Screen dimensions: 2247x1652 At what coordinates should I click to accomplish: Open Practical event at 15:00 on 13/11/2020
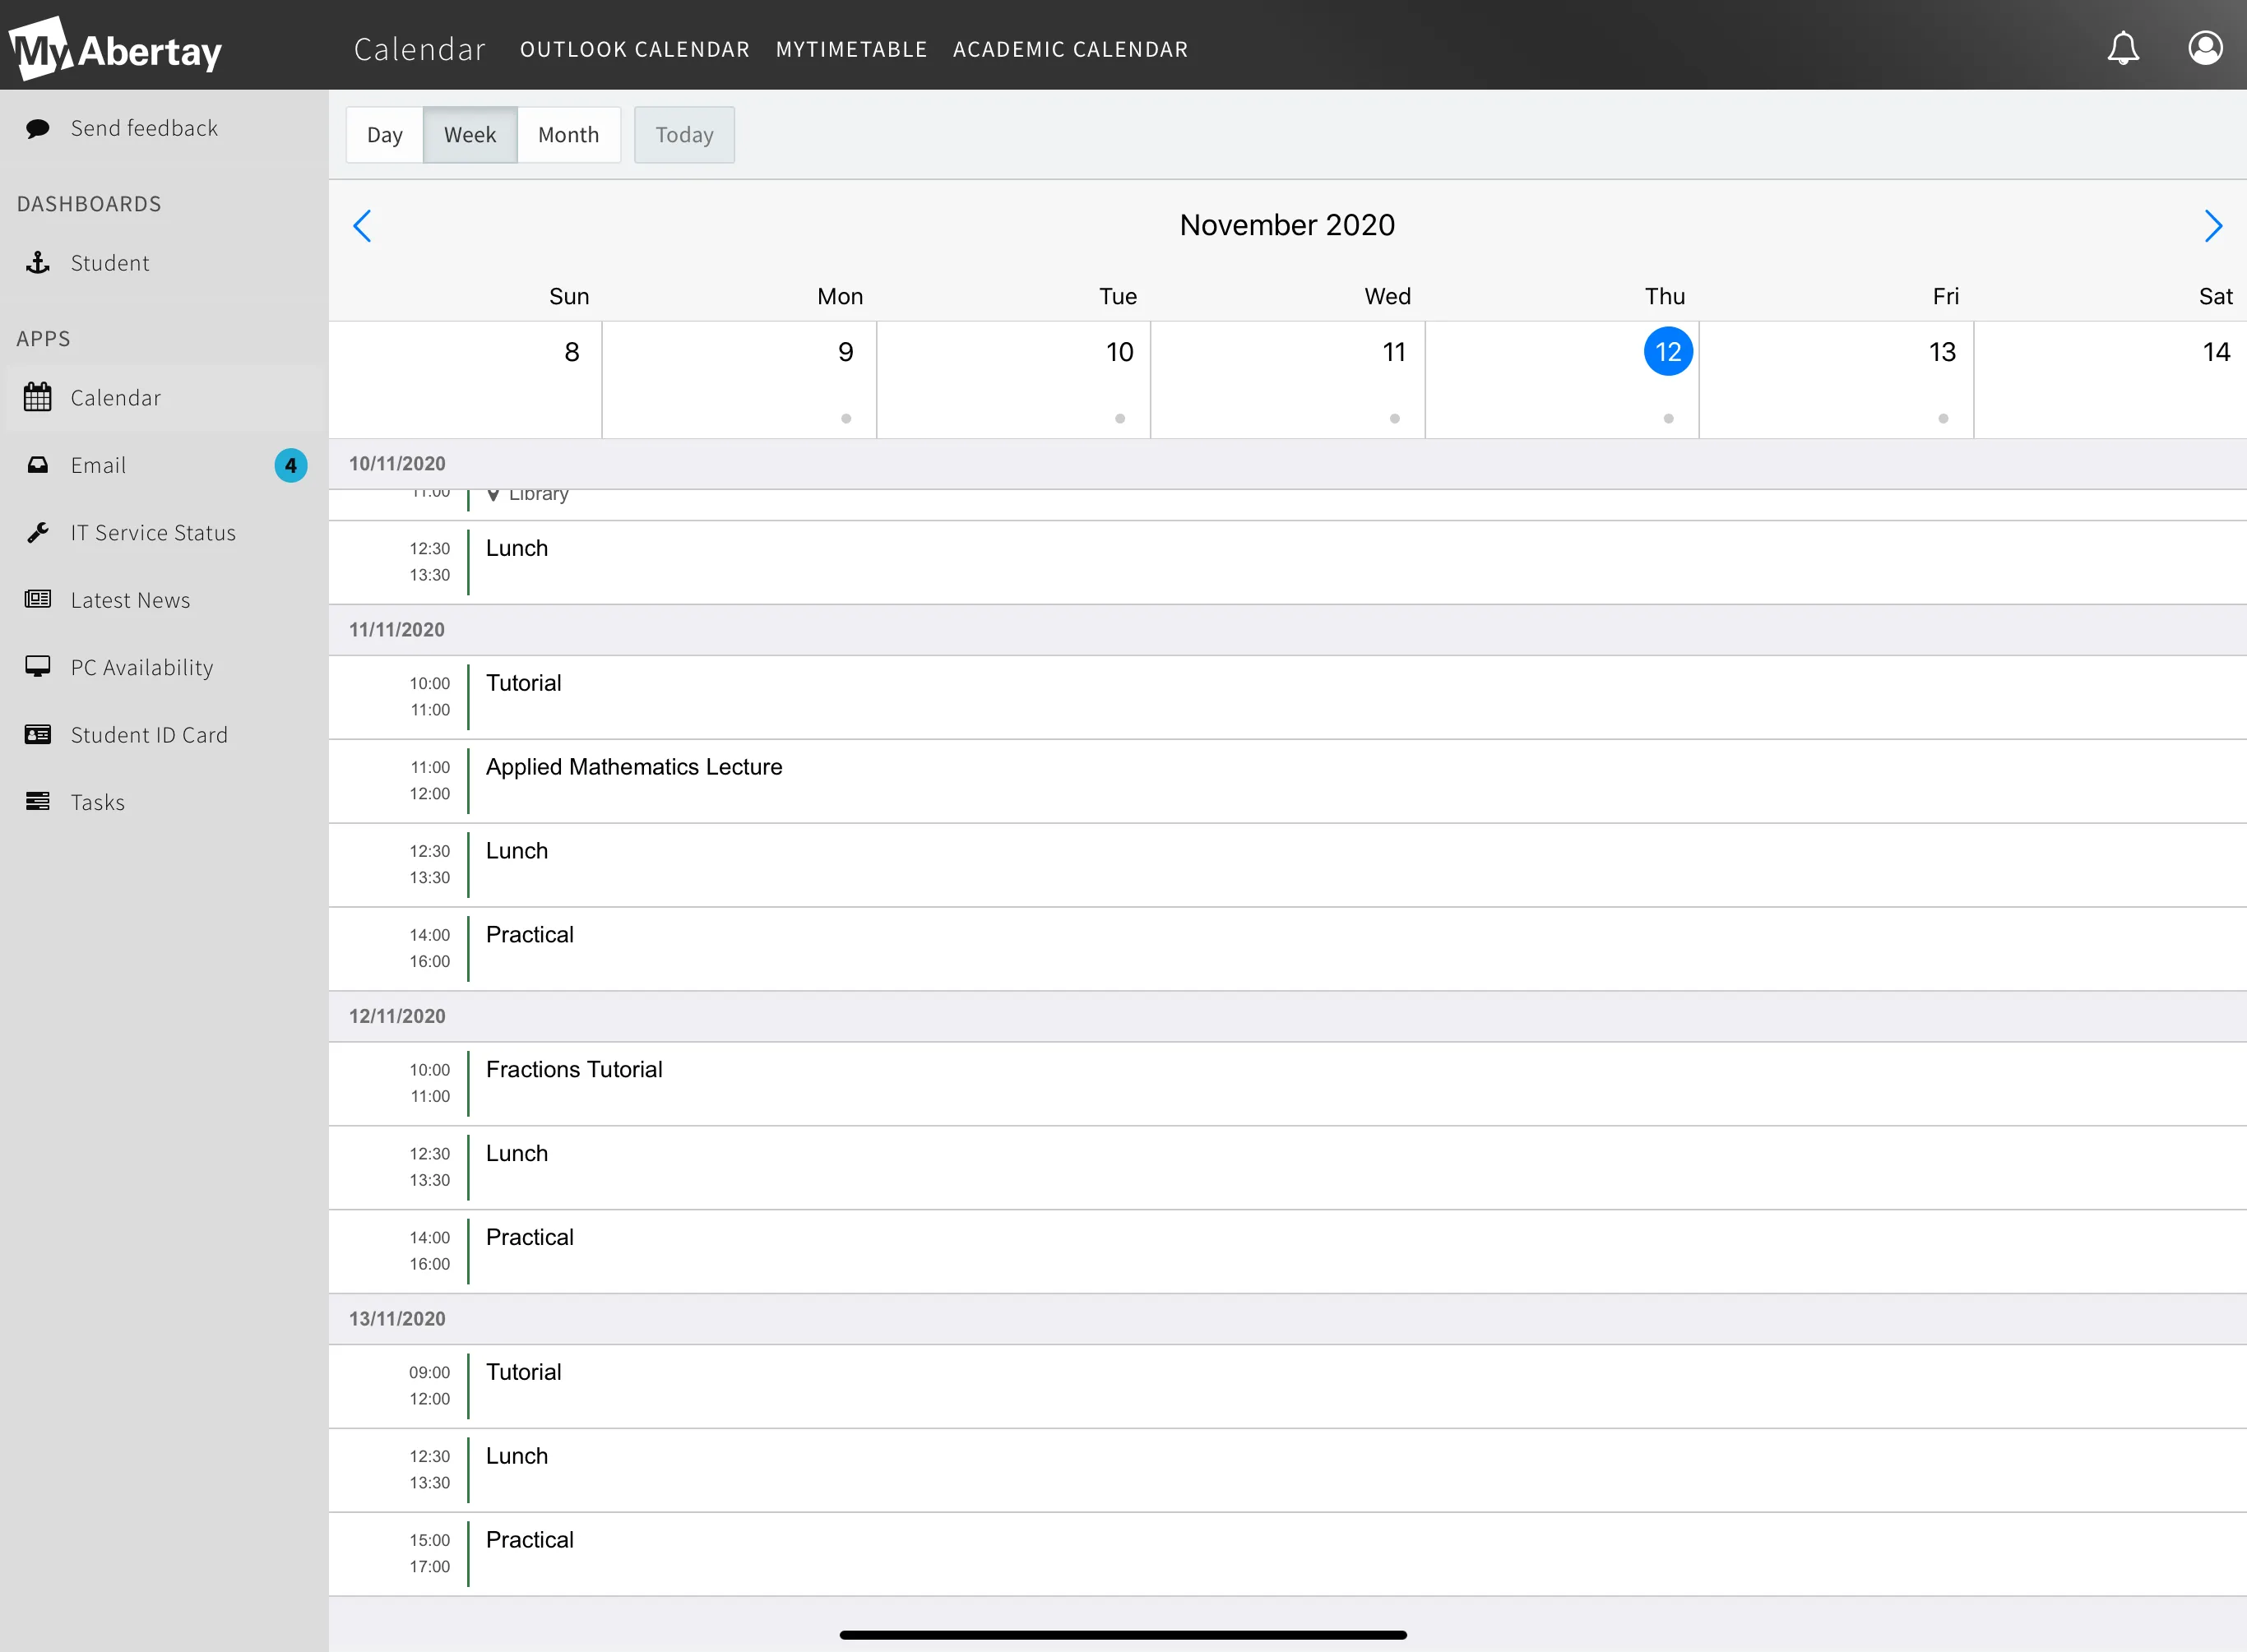pyautogui.click(x=1288, y=1554)
